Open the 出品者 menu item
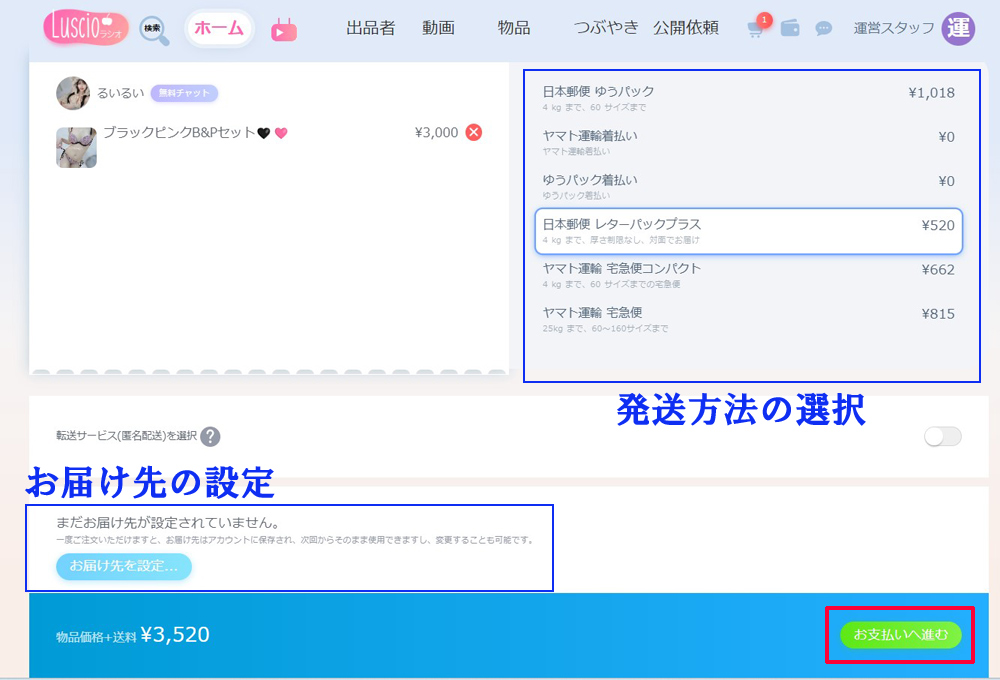This screenshot has width=1000, height=680. 372,28
